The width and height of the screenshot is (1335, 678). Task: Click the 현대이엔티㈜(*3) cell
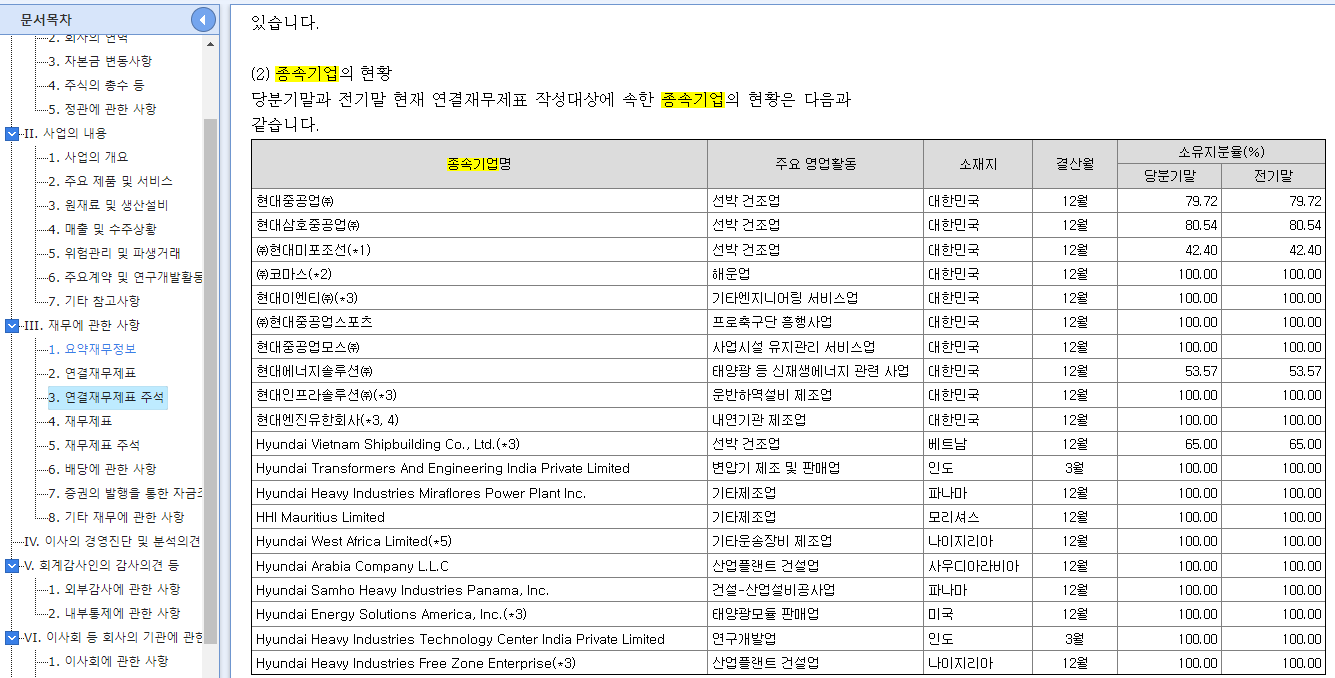(x=479, y=298)
